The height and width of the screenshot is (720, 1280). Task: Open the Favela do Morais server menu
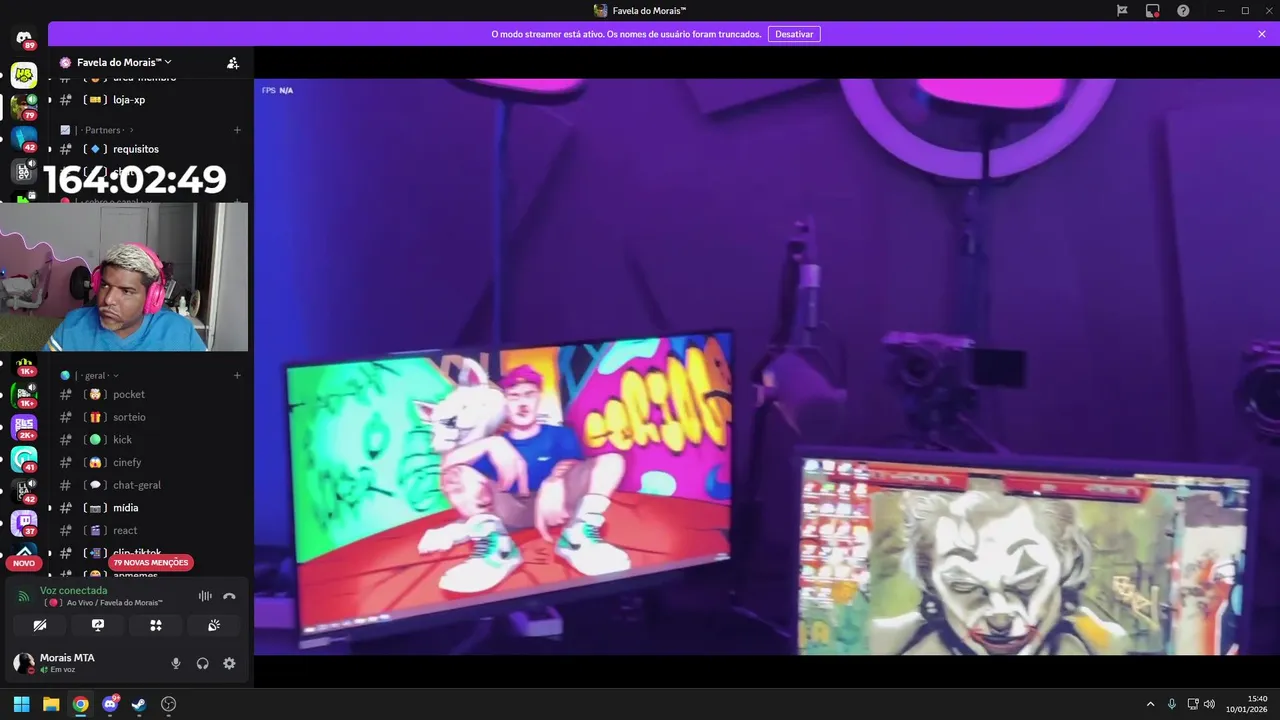coord(124,62)
